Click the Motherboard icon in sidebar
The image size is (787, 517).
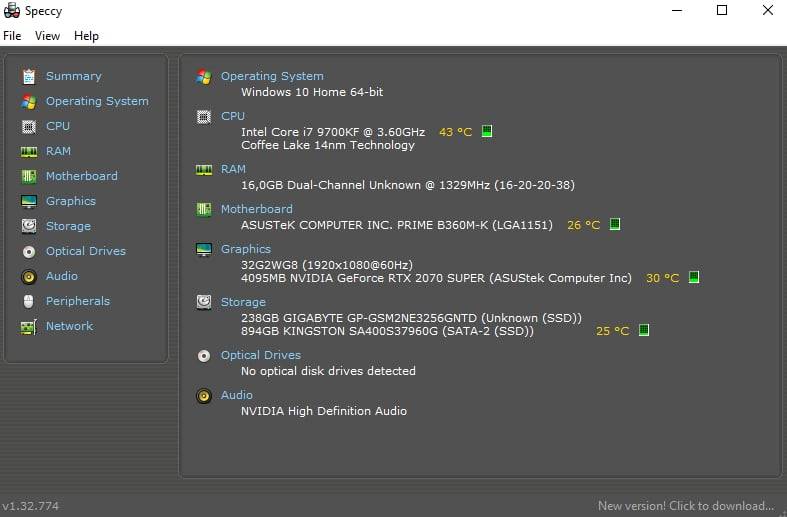click(x=29, y=176)
